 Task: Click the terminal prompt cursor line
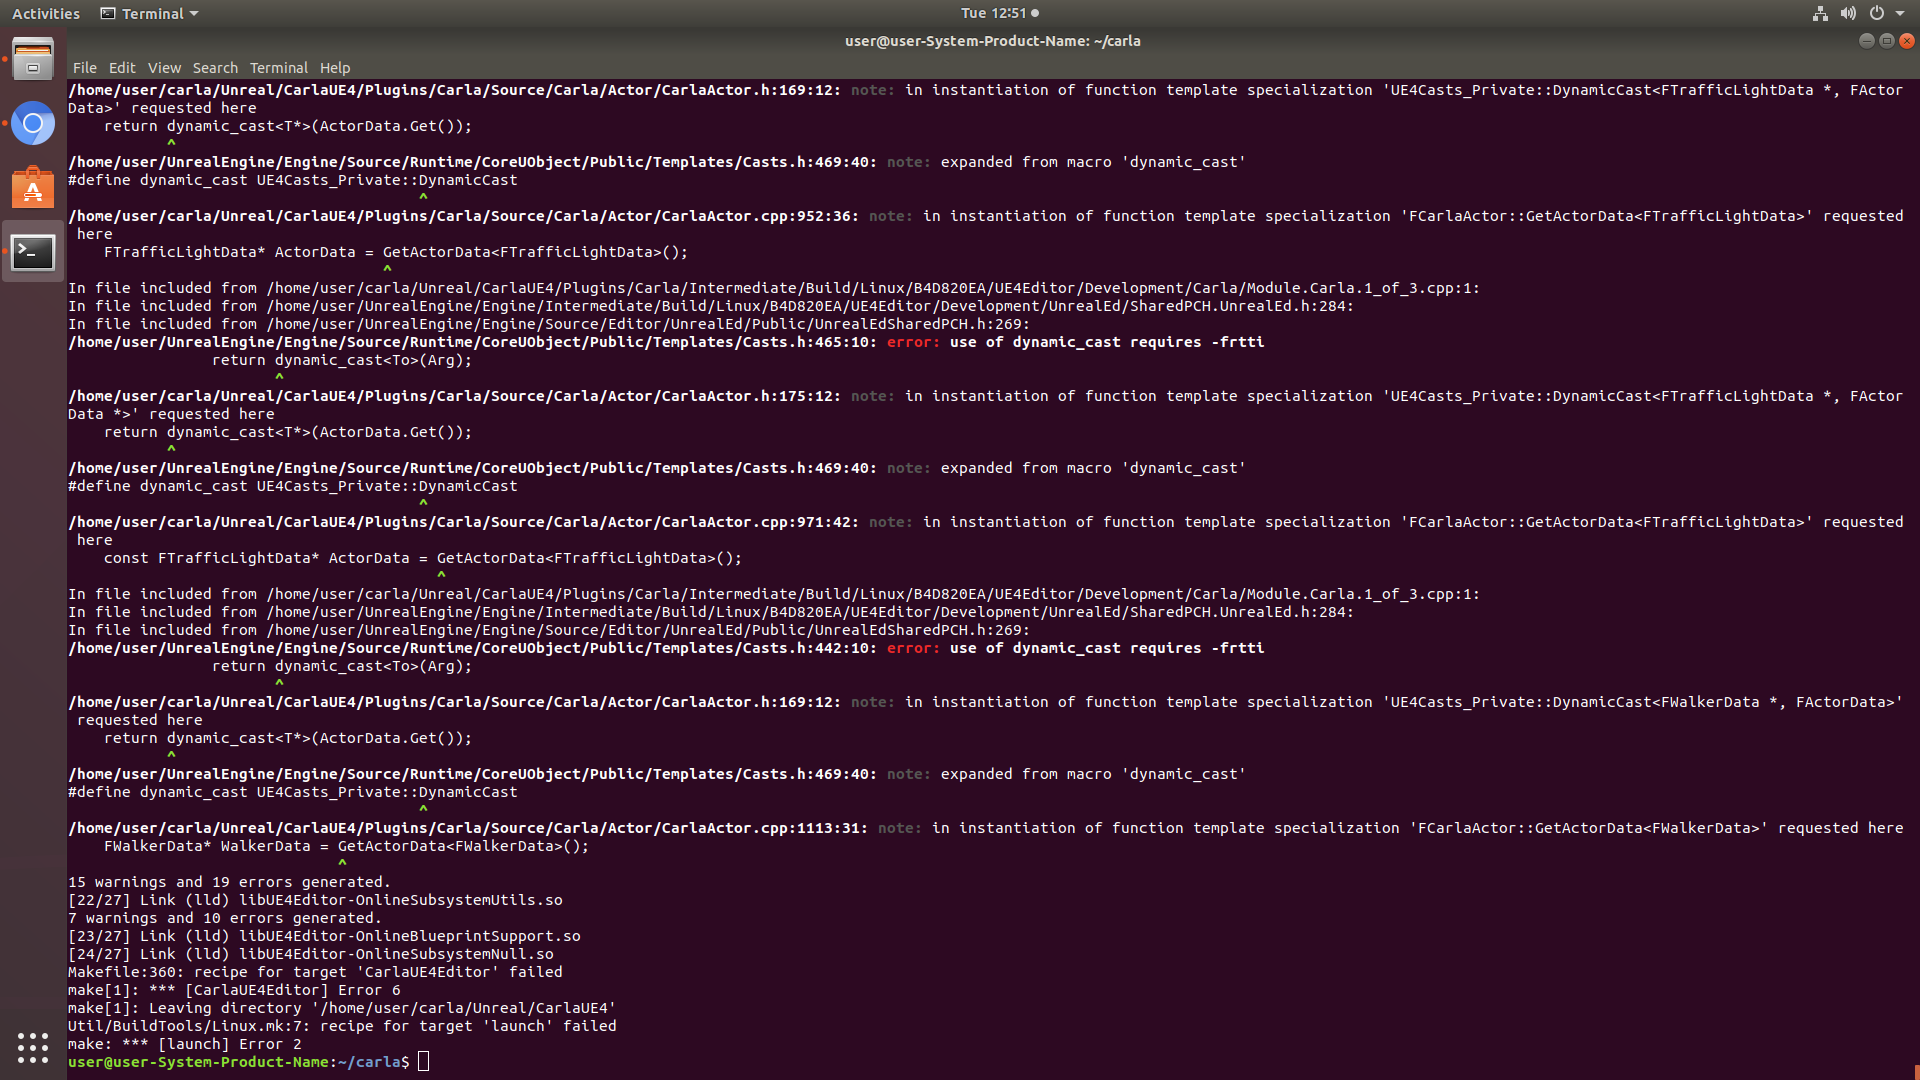pyautogui.click(x=423, y=1061)
